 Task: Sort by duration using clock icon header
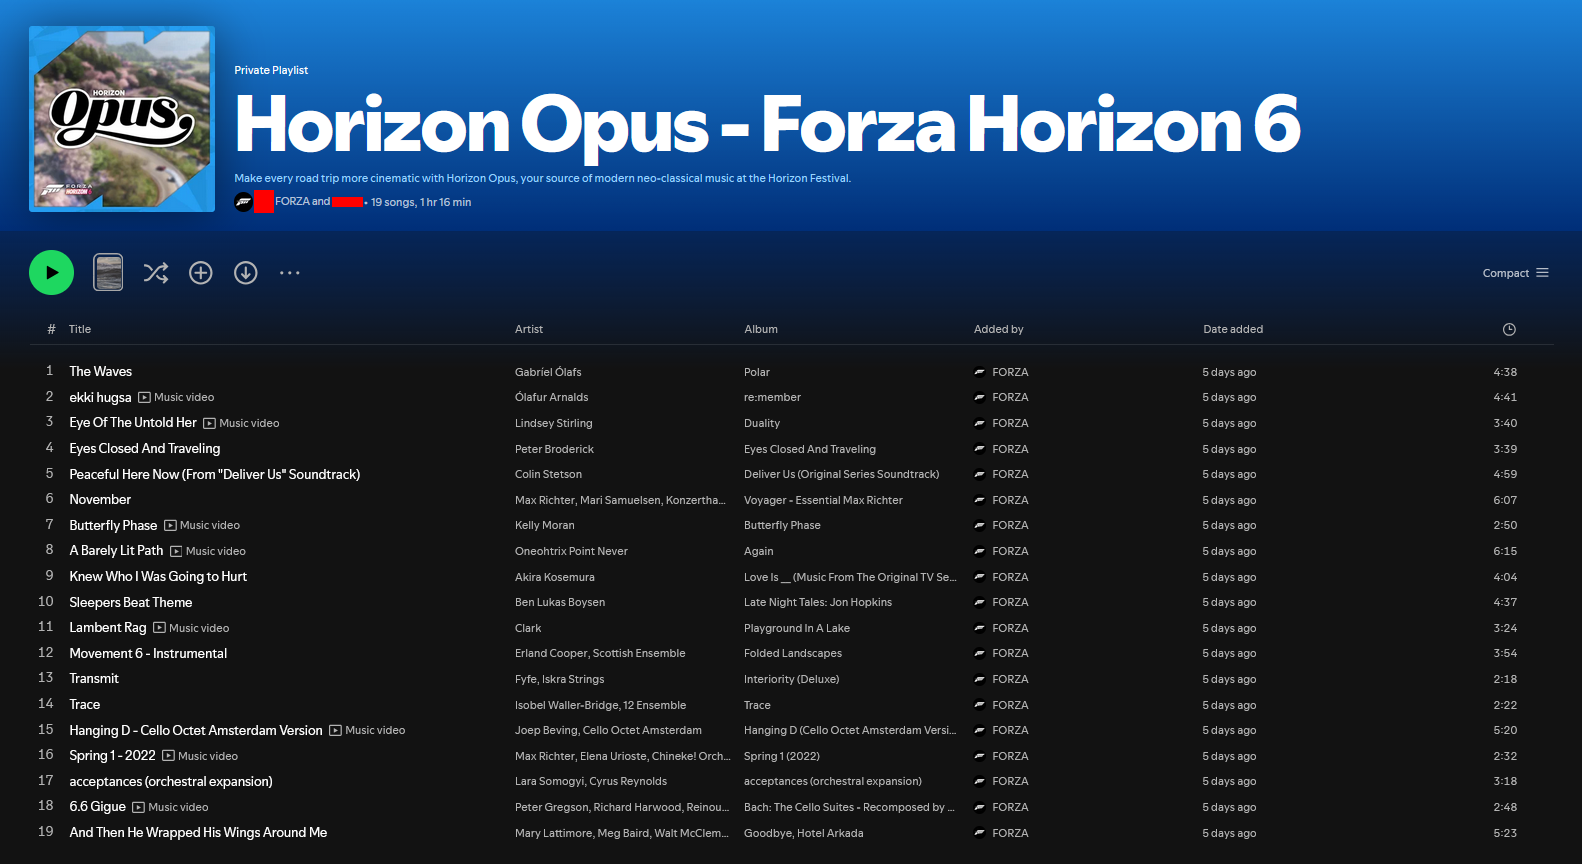point(1509,329)
